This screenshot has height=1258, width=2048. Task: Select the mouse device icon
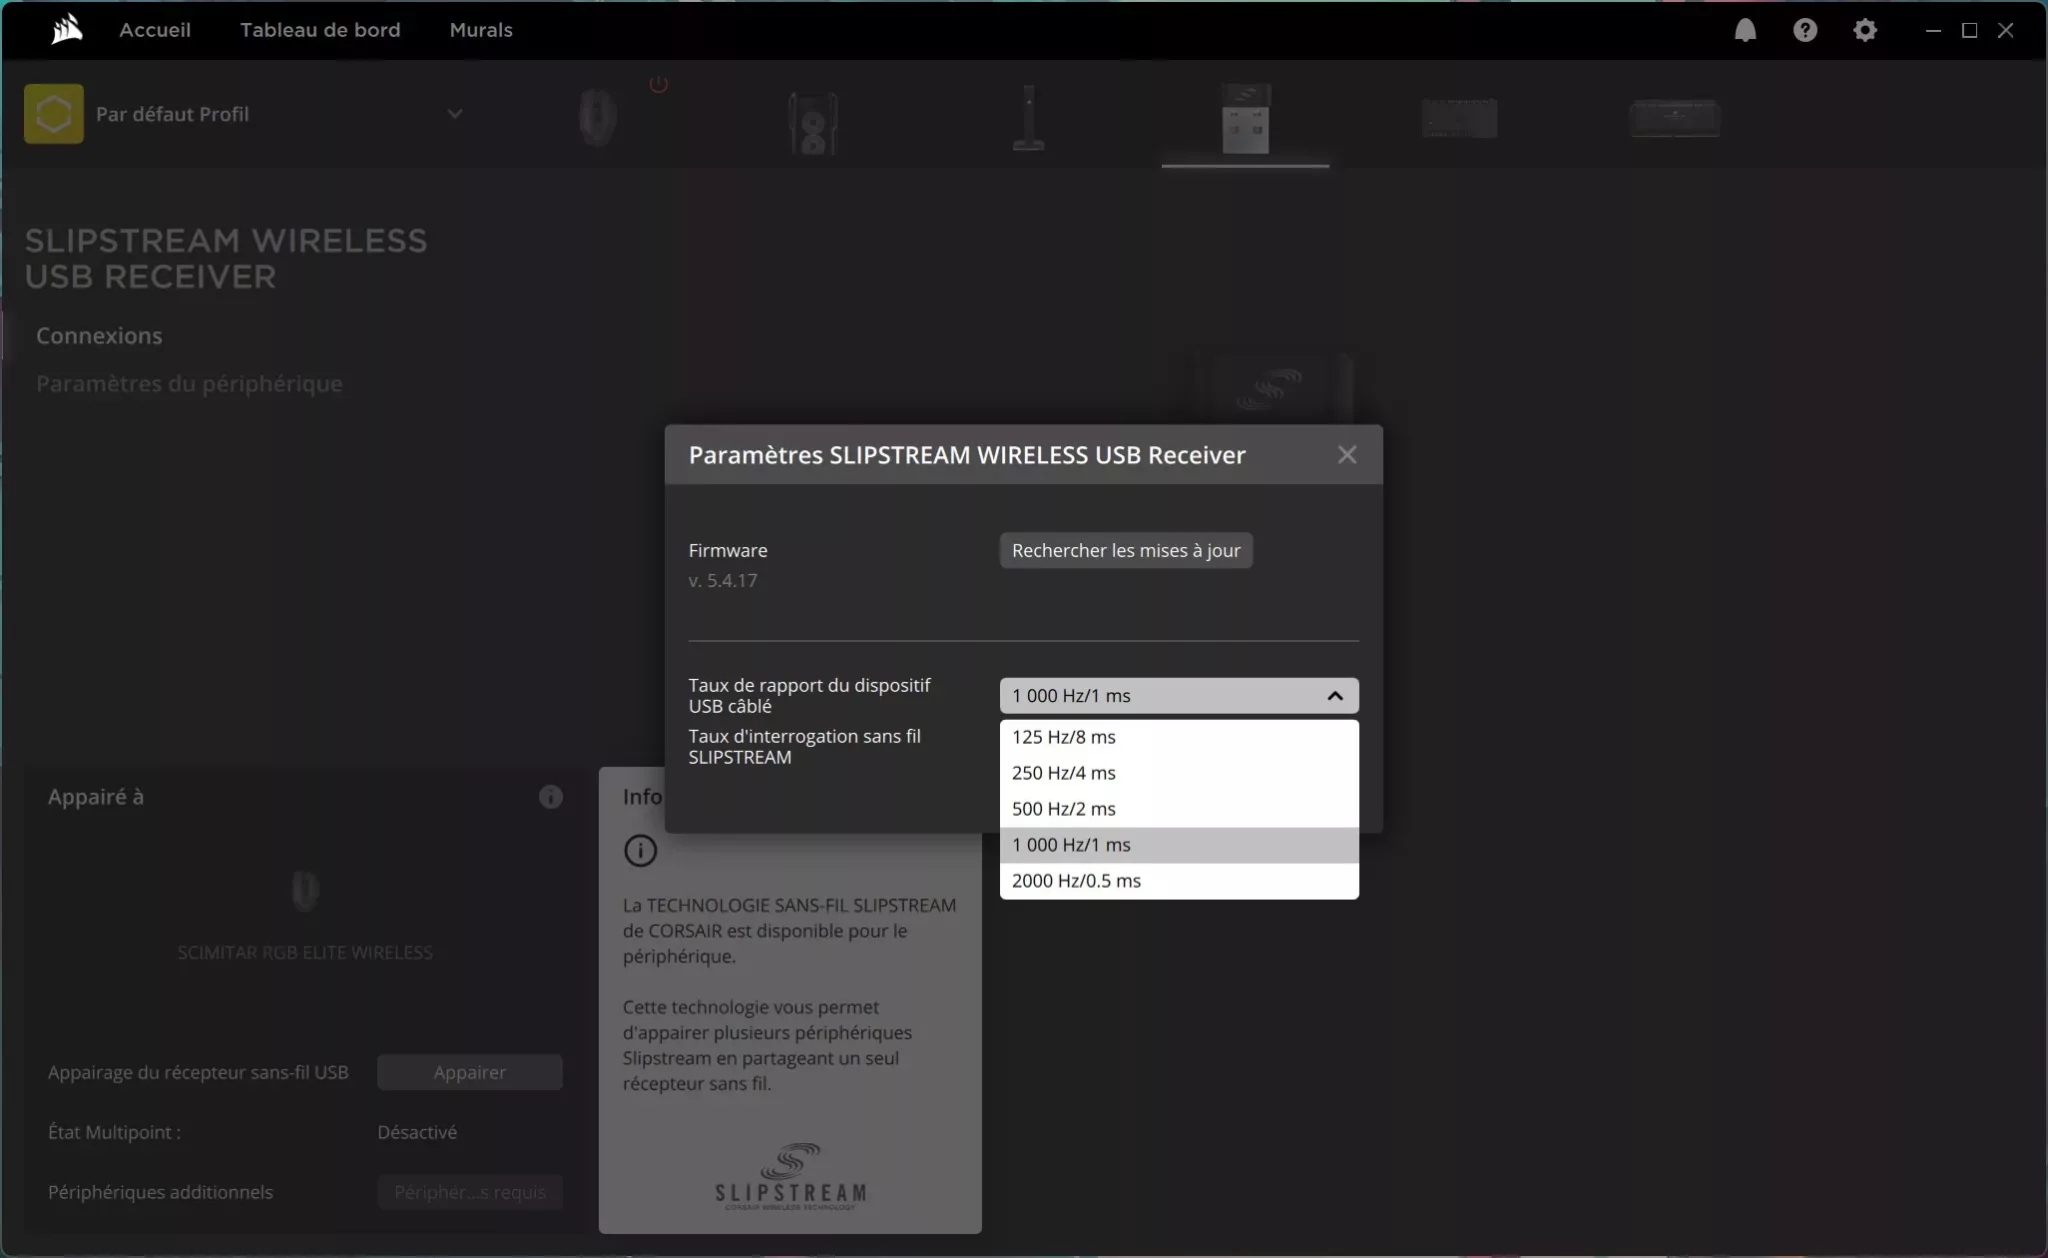598,118
